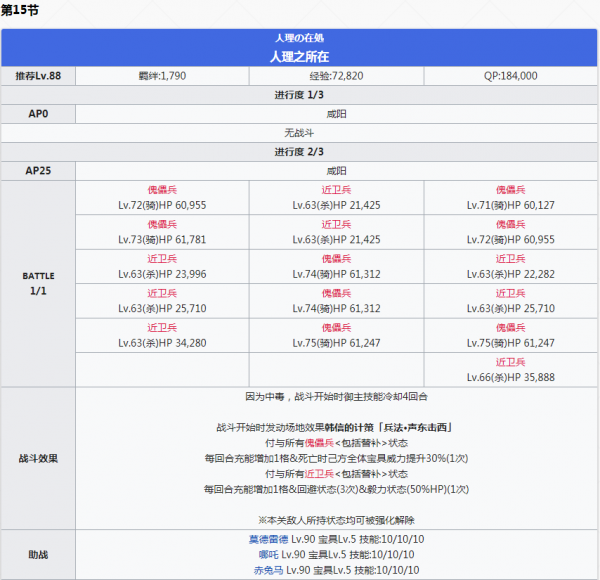600x580 pixels.
Task: Click the QP:184,000 value
Action: [510, 76]
